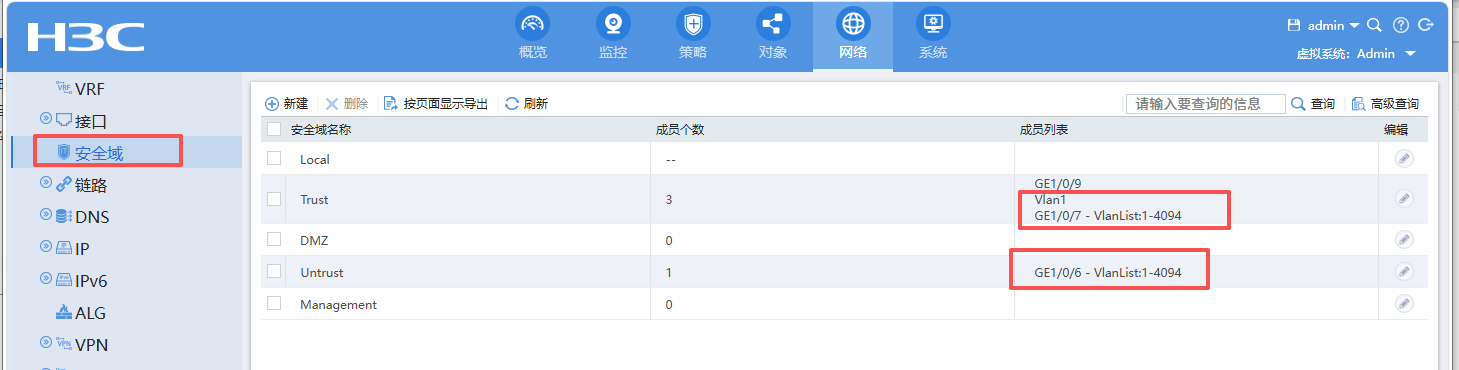Check the Management zone checkbox
This screenshot has width=1459, height=370.
tap(274, 304)
